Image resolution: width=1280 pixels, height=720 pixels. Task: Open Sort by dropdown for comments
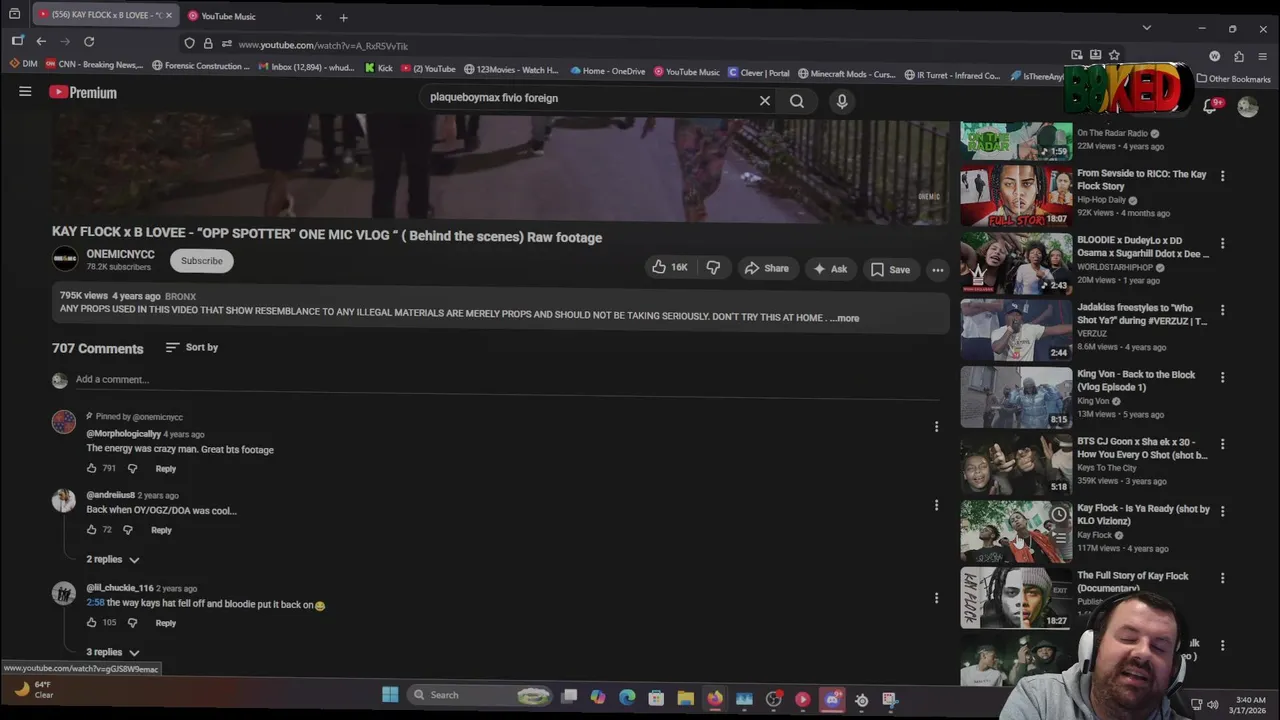point(191,347)
